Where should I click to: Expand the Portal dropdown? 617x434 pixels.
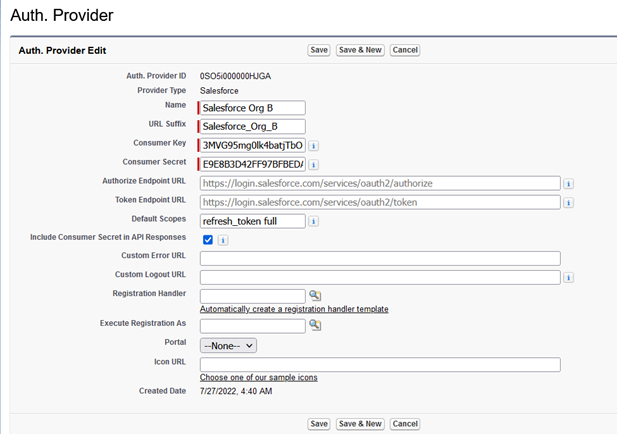(229, 345)
